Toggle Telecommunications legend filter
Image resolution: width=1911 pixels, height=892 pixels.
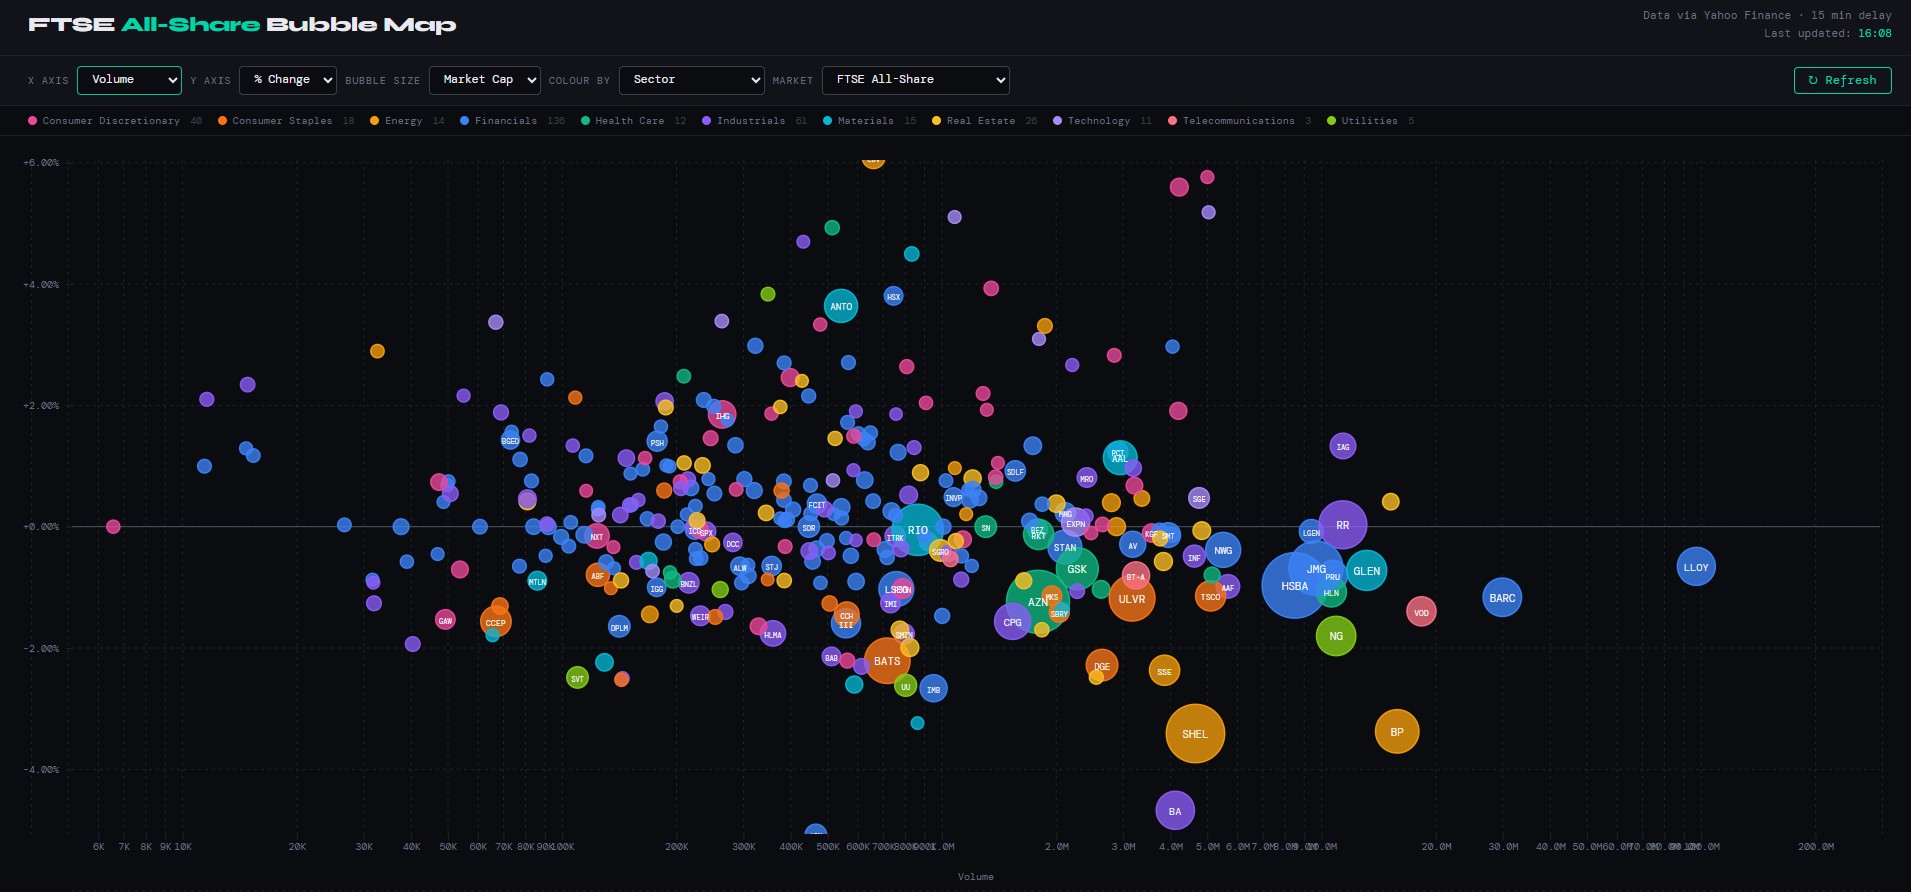coord(1239,121)
